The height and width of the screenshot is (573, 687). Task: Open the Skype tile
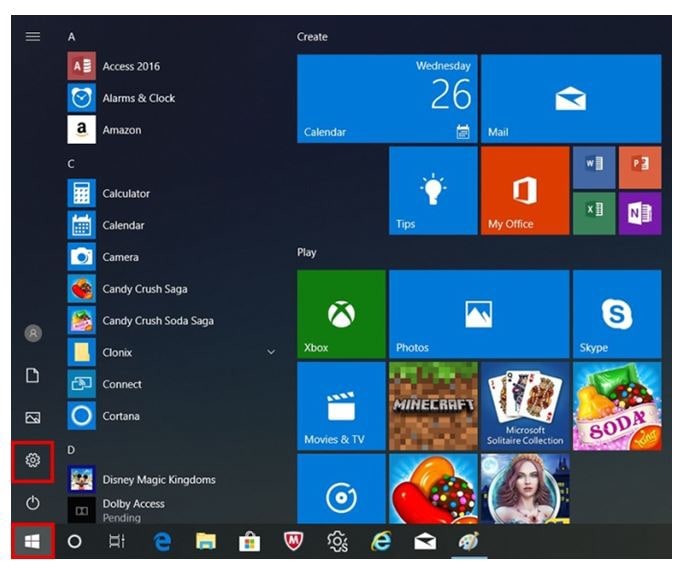617,314
